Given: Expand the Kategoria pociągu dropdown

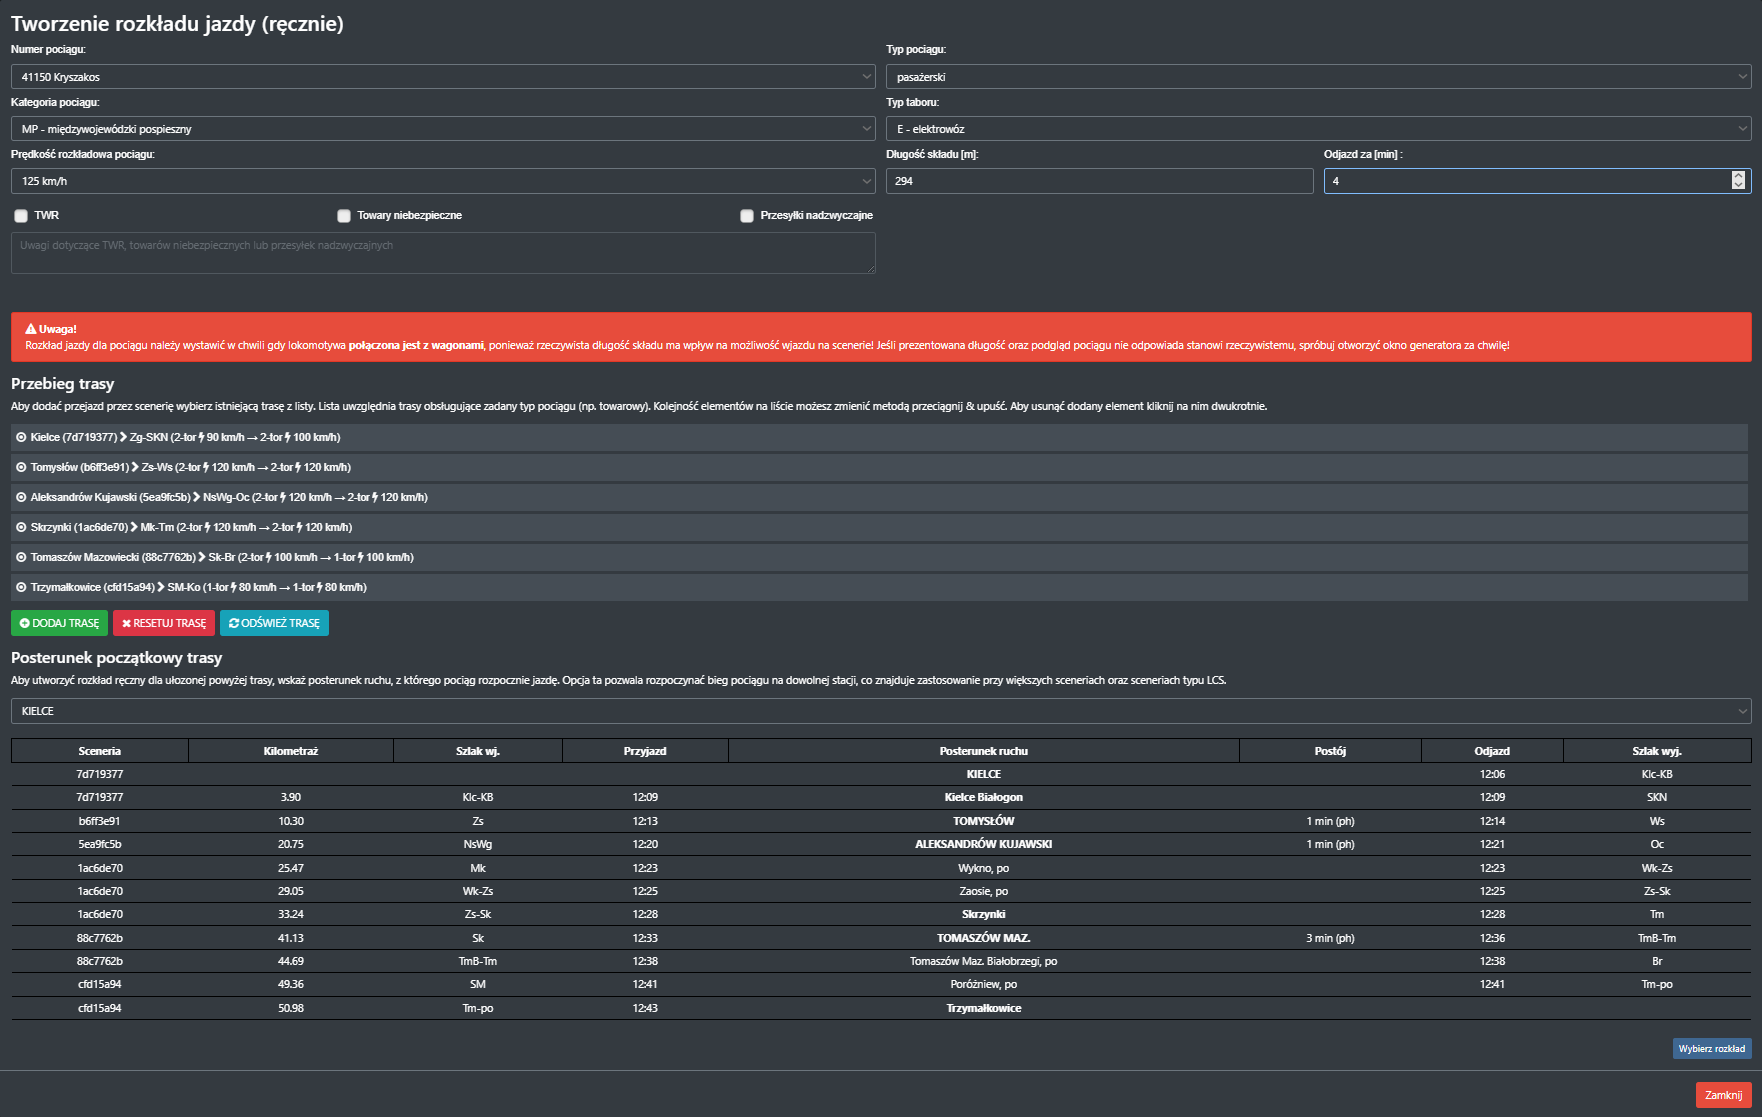Looking at the screenshot, I should (x=442, y=129).
